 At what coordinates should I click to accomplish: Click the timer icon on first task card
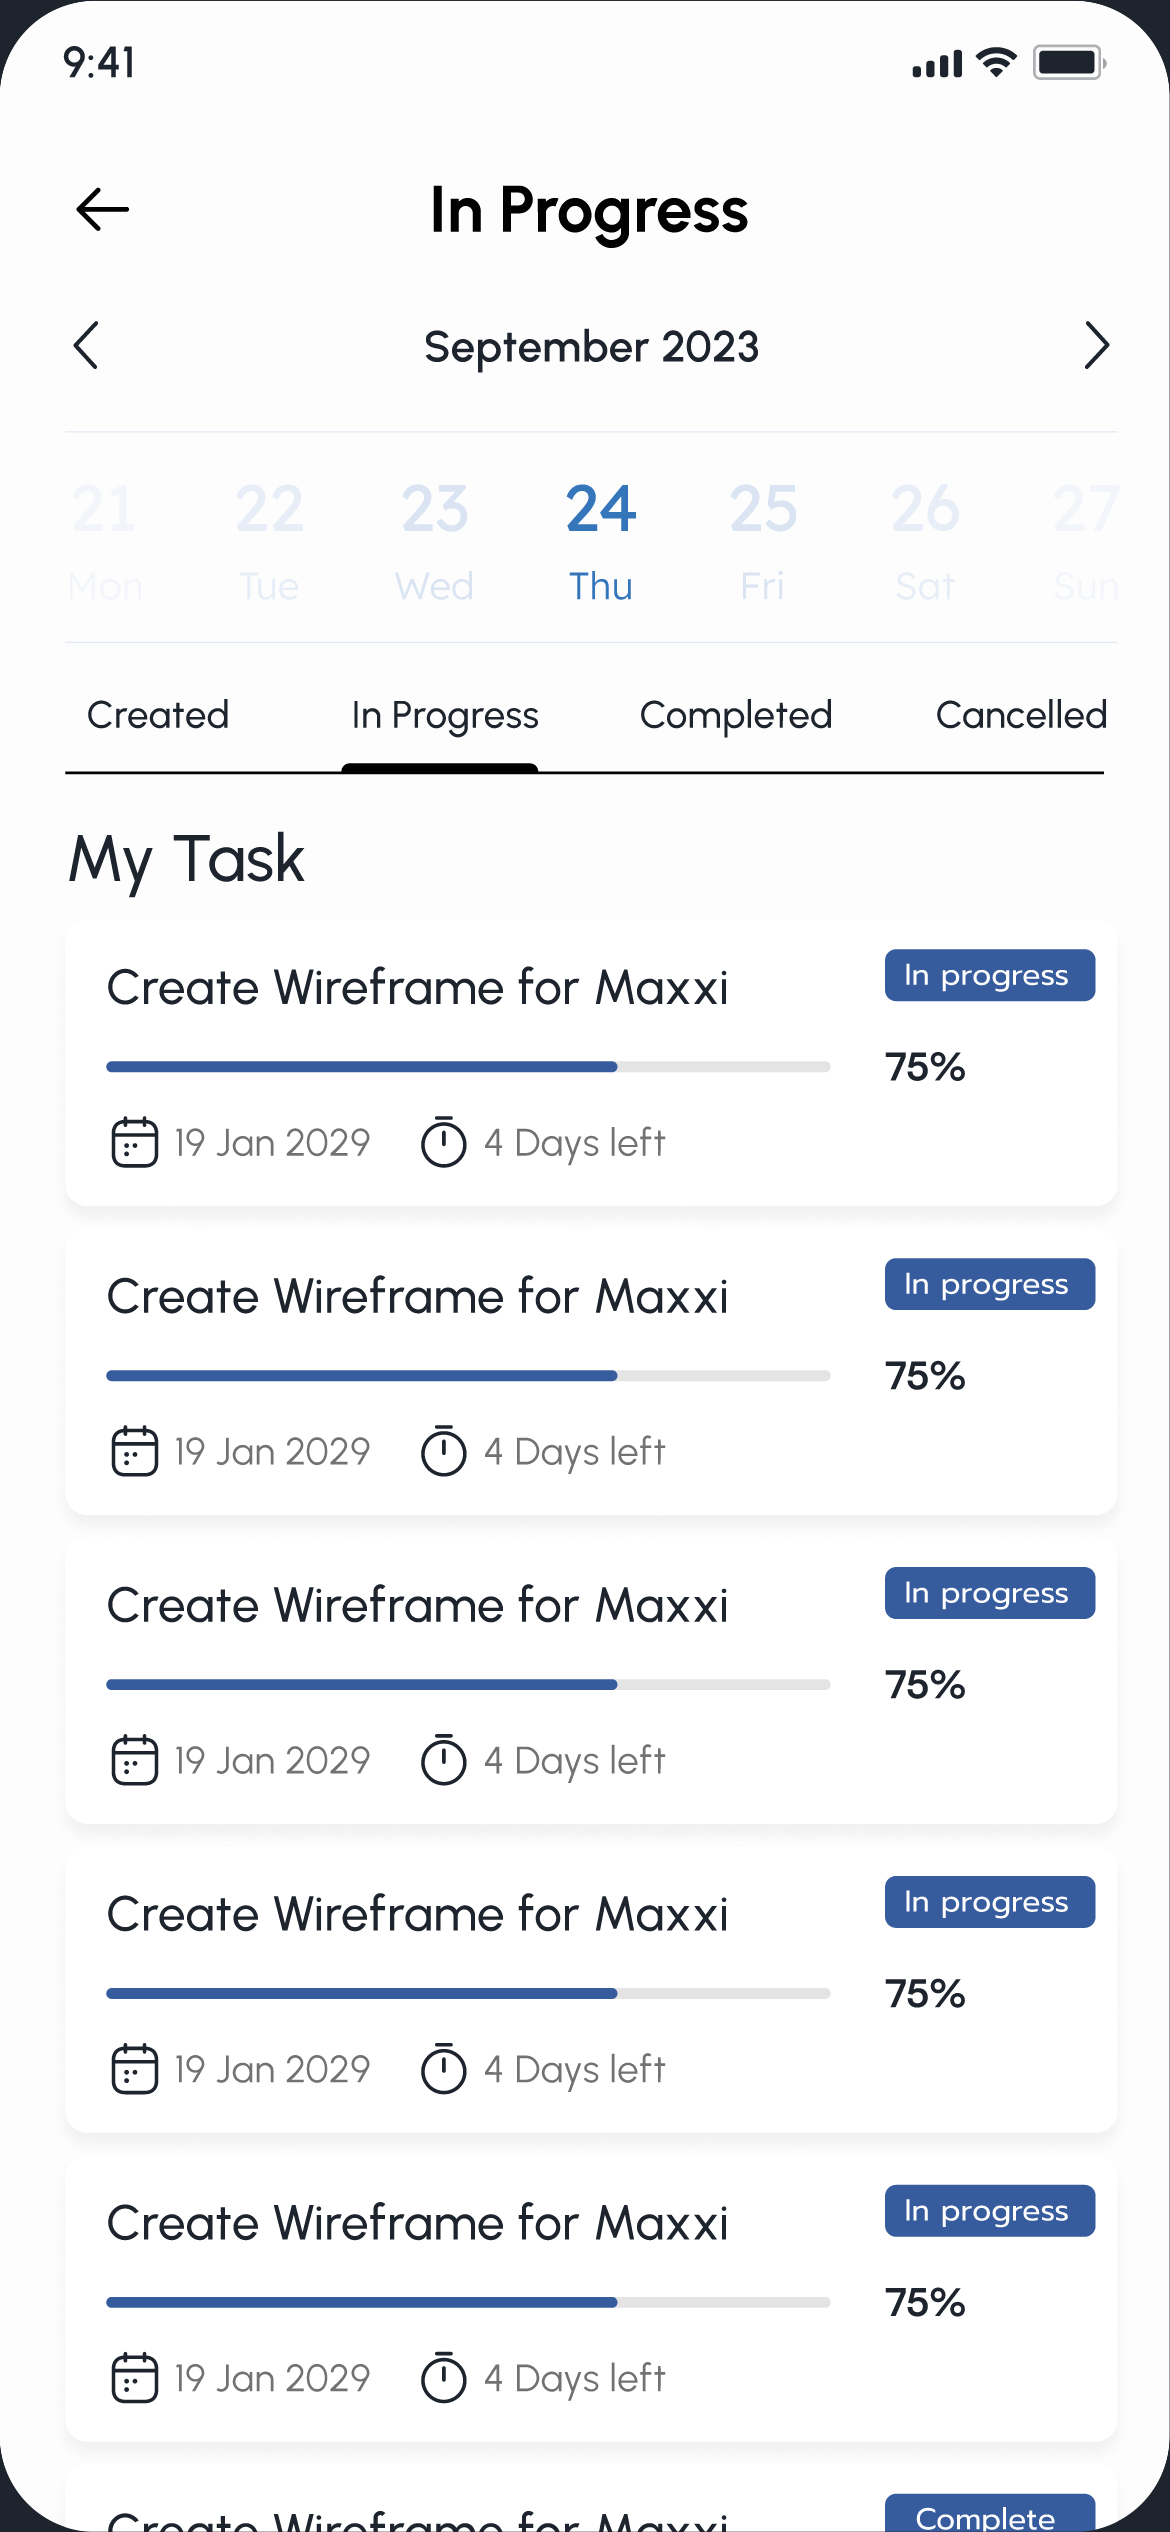[443, 1142]
